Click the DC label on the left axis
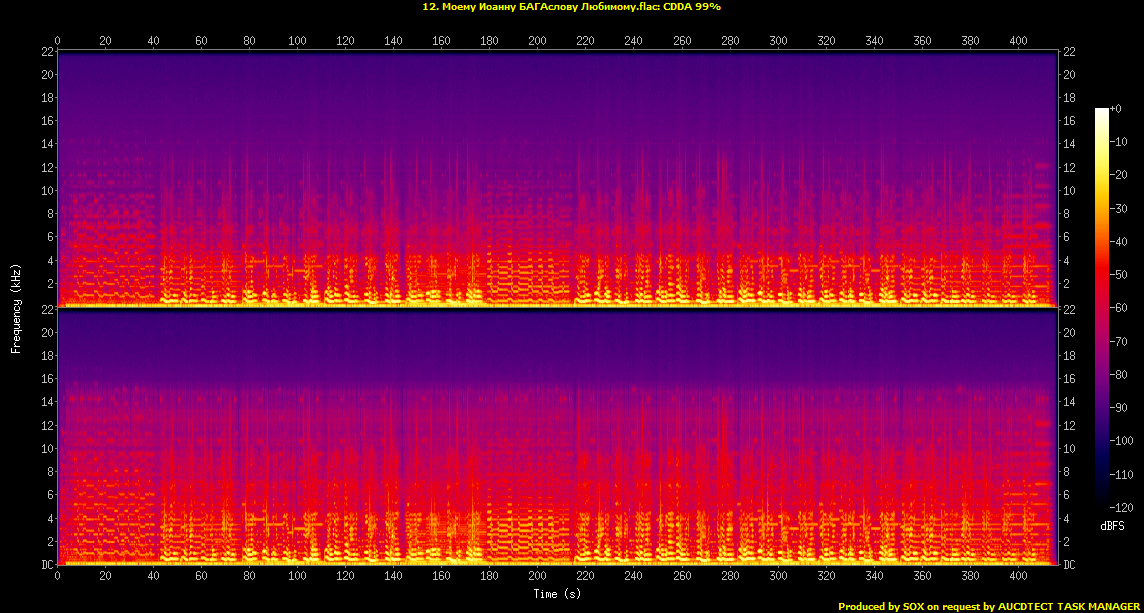The height and width of the screenshot is (613, 1144). tap(47, 565)
